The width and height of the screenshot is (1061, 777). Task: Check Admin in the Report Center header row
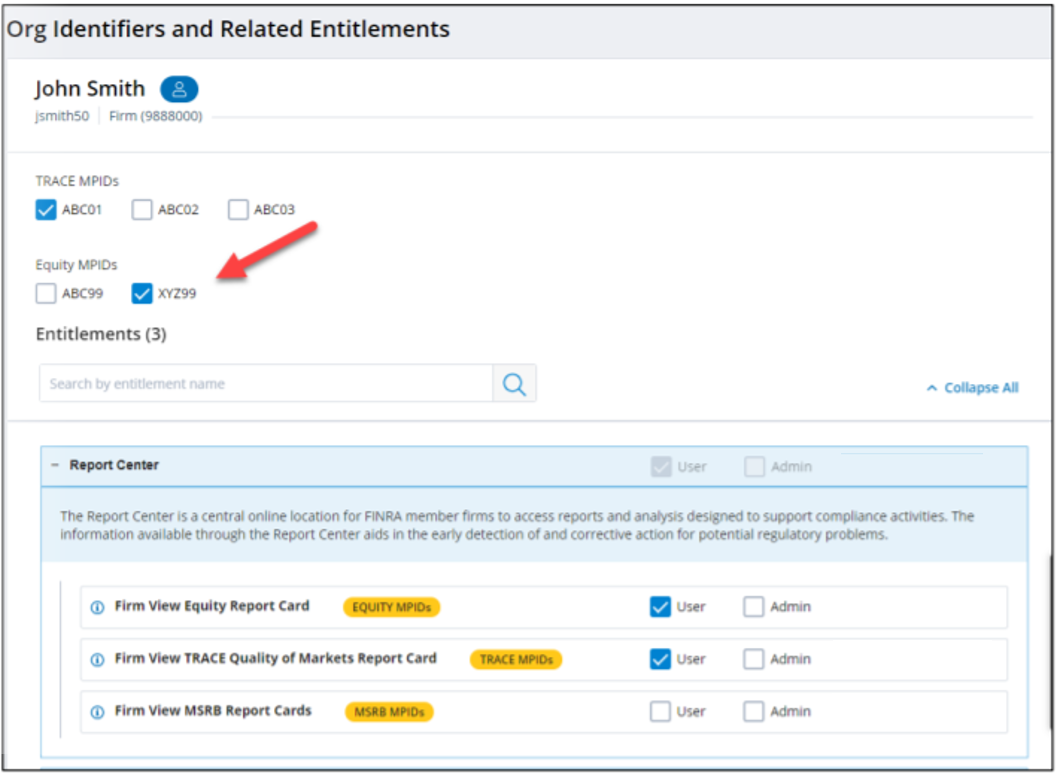(x=753, y=466)
